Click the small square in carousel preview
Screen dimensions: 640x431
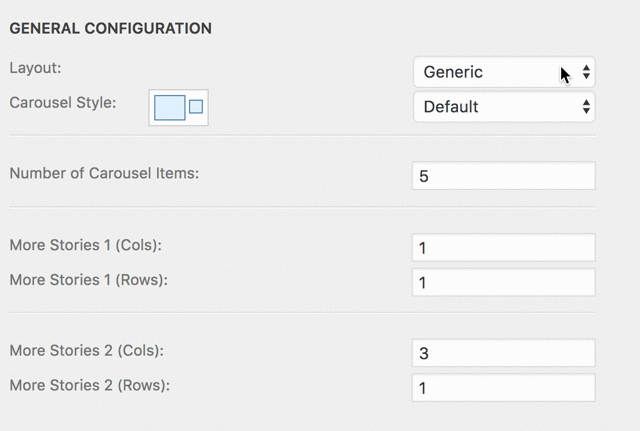pyautogui.click(x=196, y=107)
